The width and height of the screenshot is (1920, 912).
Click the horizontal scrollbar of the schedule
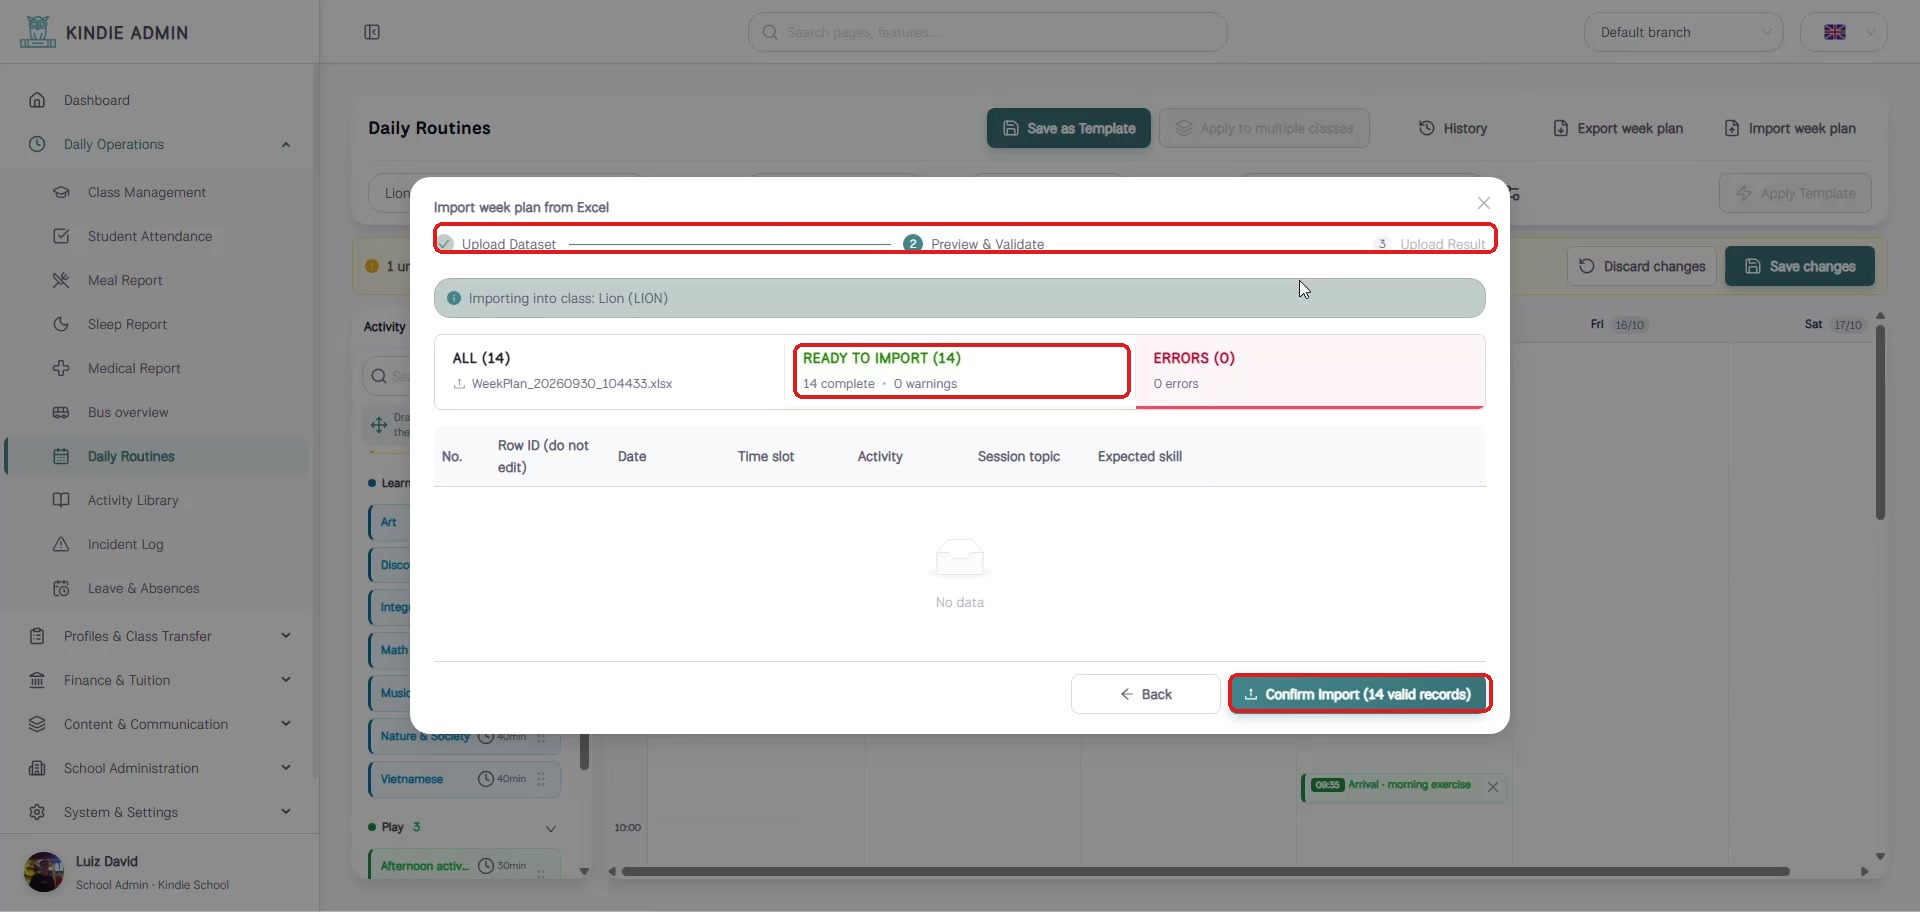(x=1205, y=871)
